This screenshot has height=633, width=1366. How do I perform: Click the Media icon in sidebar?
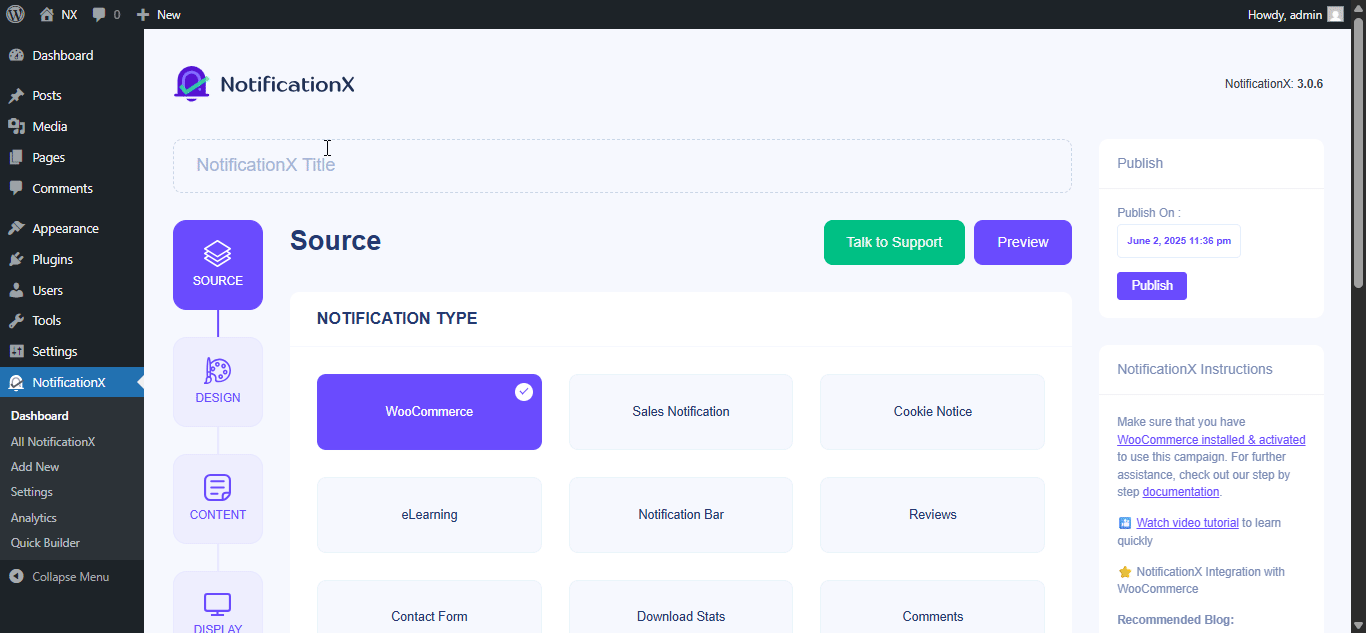click(x=16, y=127)
